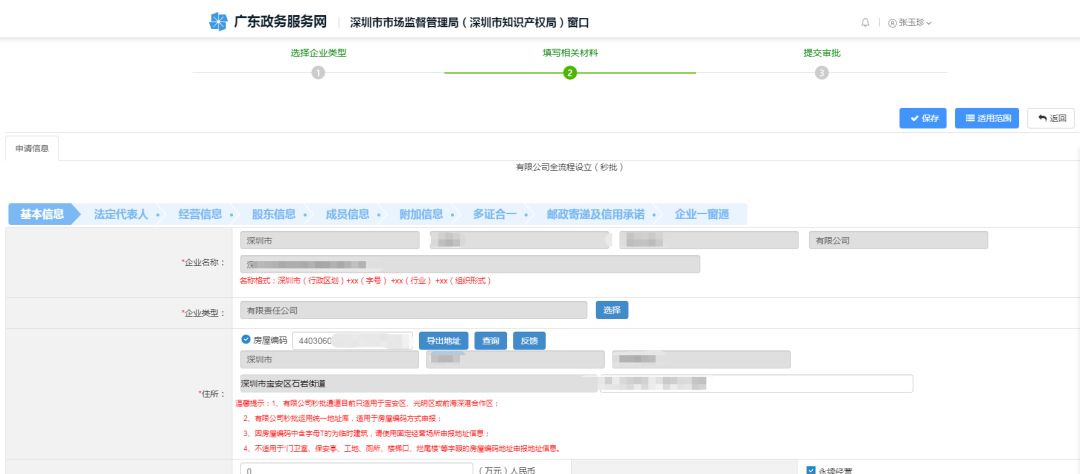Click the Guangdong government service logo icon
Image resolution: width=1080 pixels, height=474 pixels.
pyautogui.click(x=218, y=22)
